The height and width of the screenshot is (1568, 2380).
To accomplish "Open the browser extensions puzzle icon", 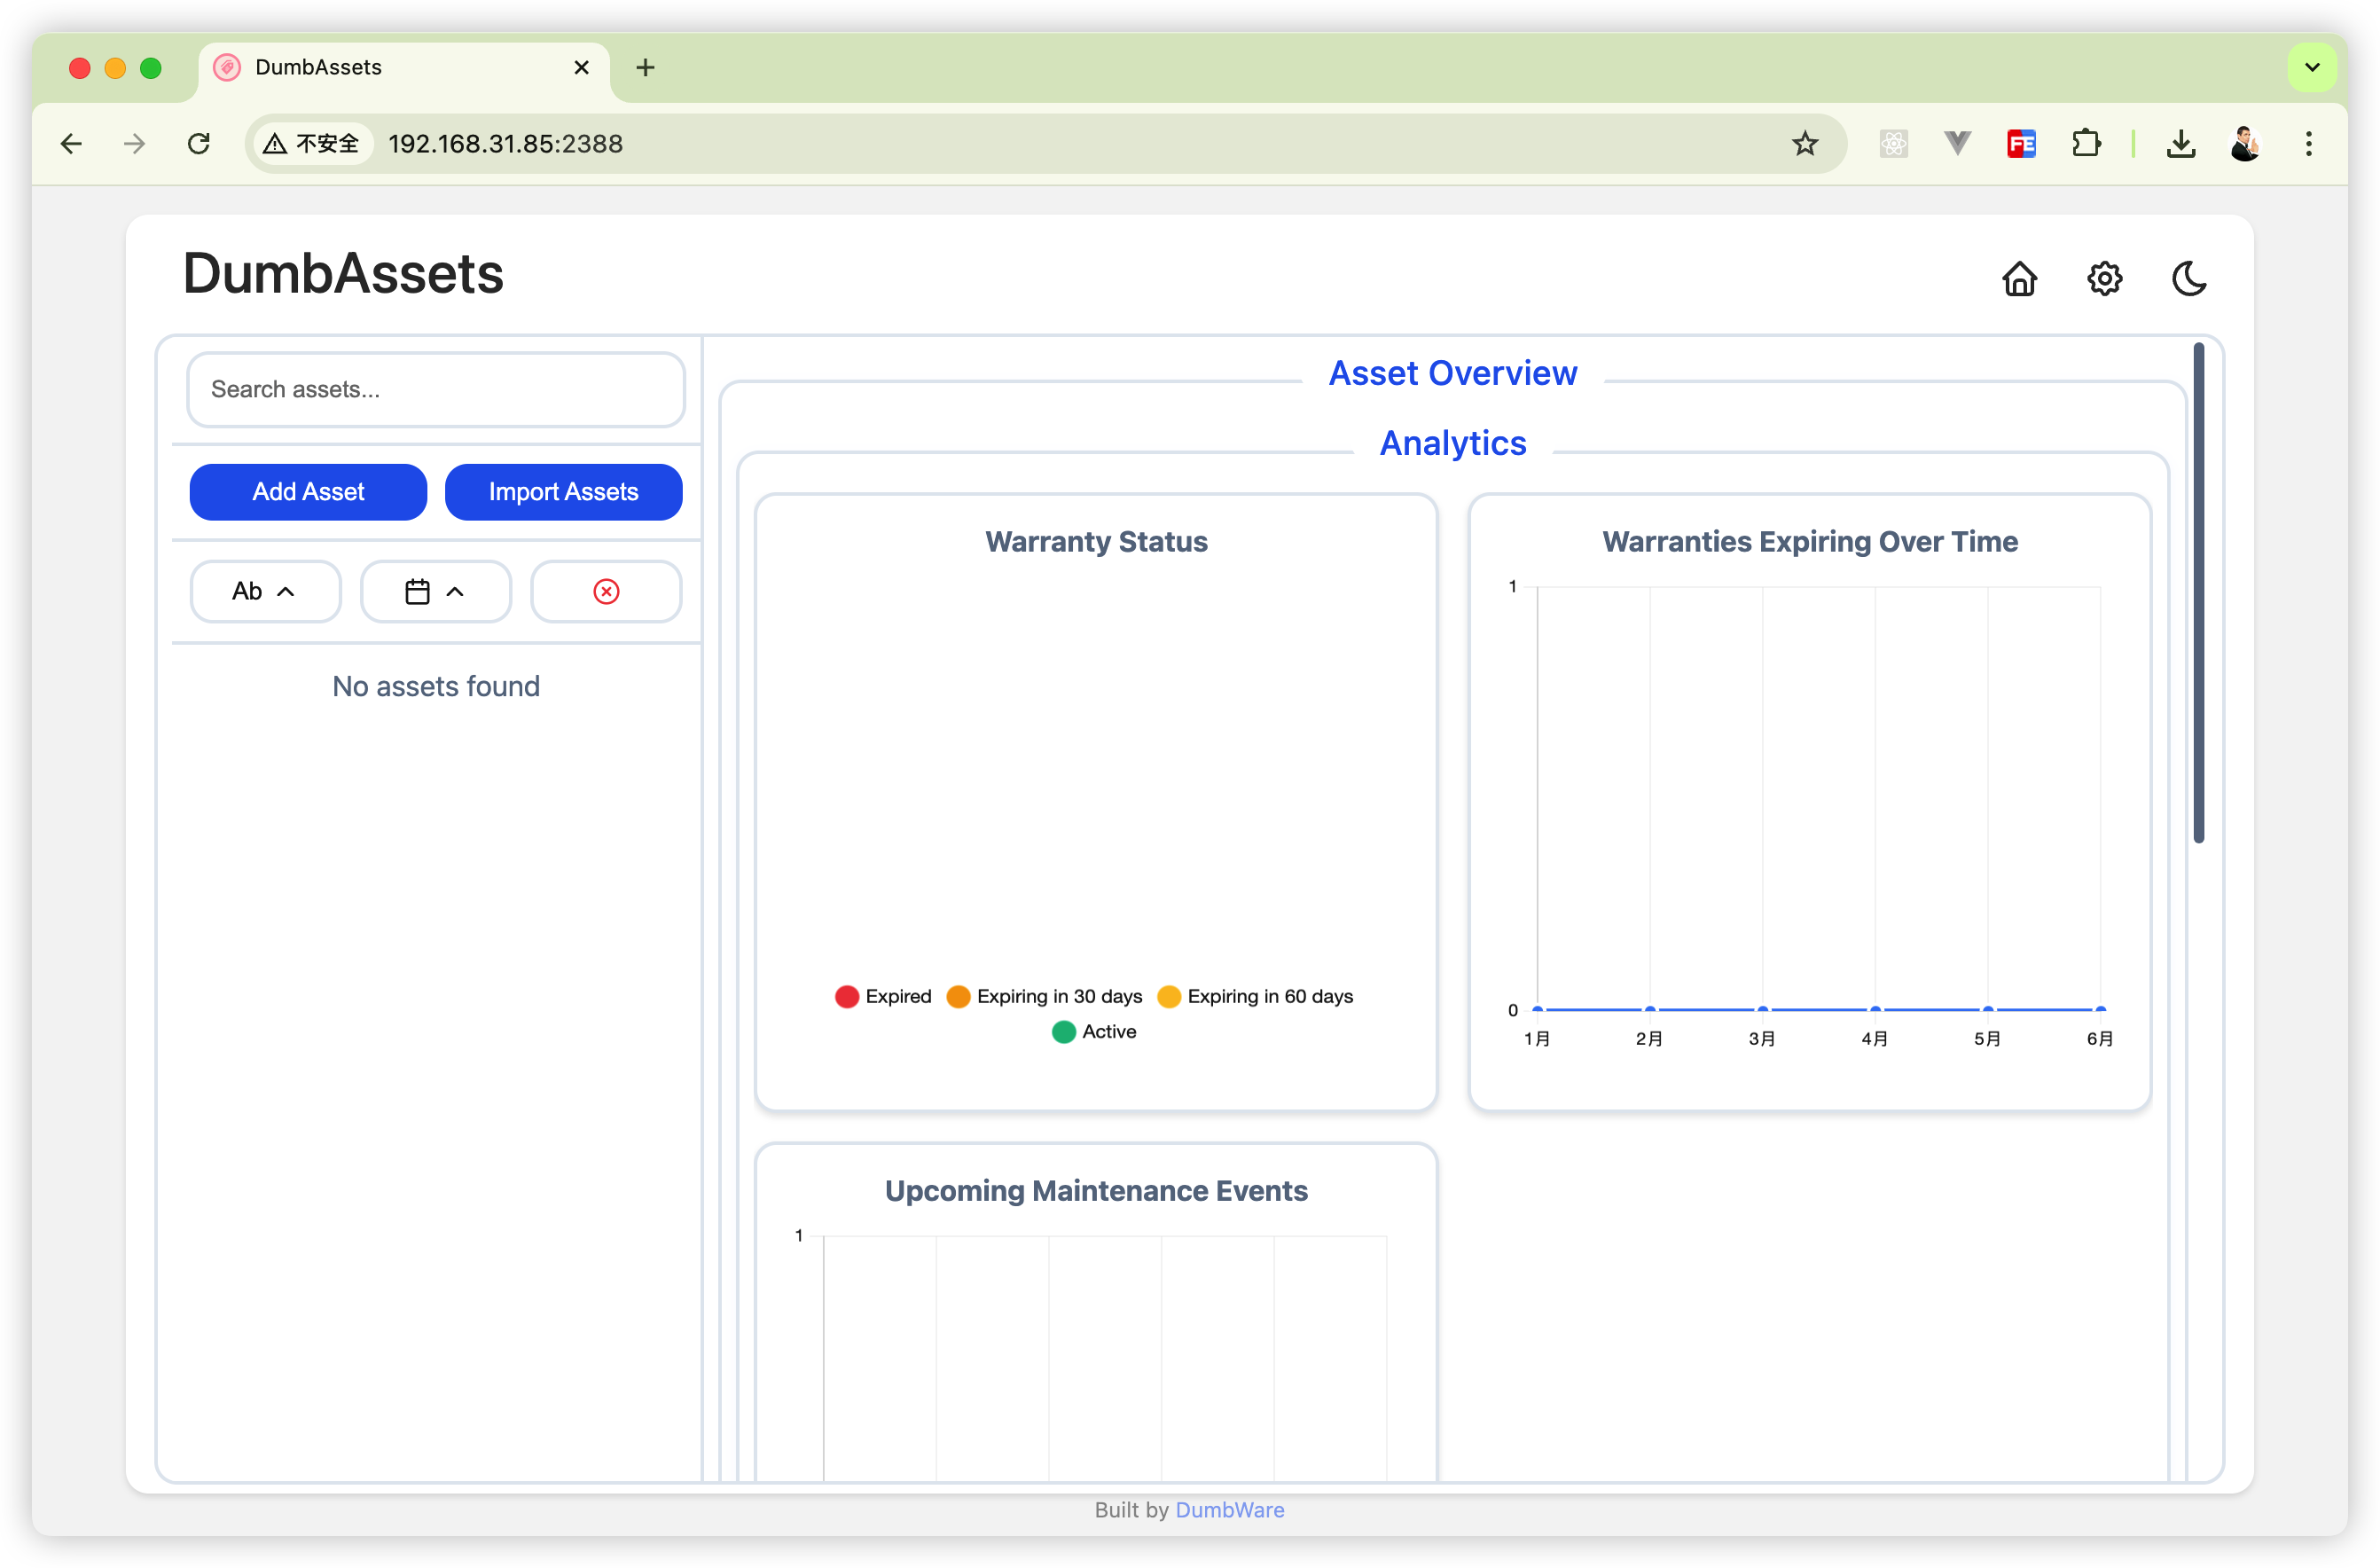I will coord(2085,144).
